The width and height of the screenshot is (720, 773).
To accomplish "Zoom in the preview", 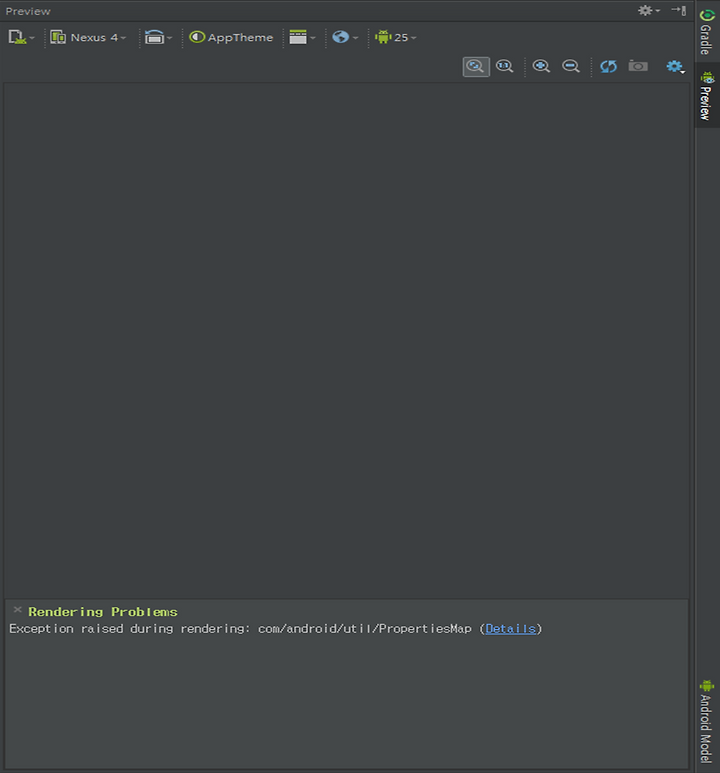I will 541,66.
